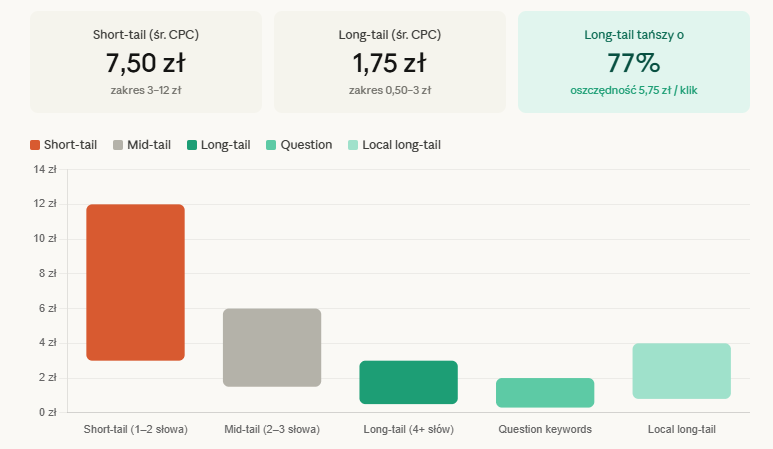The image size is (773, 449).
Task: Open the Short-tail average CPC card
Action: 146,62
